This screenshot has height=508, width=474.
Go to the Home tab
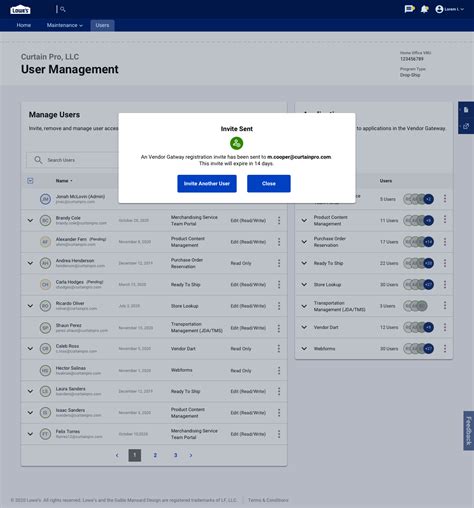(24, 25)
